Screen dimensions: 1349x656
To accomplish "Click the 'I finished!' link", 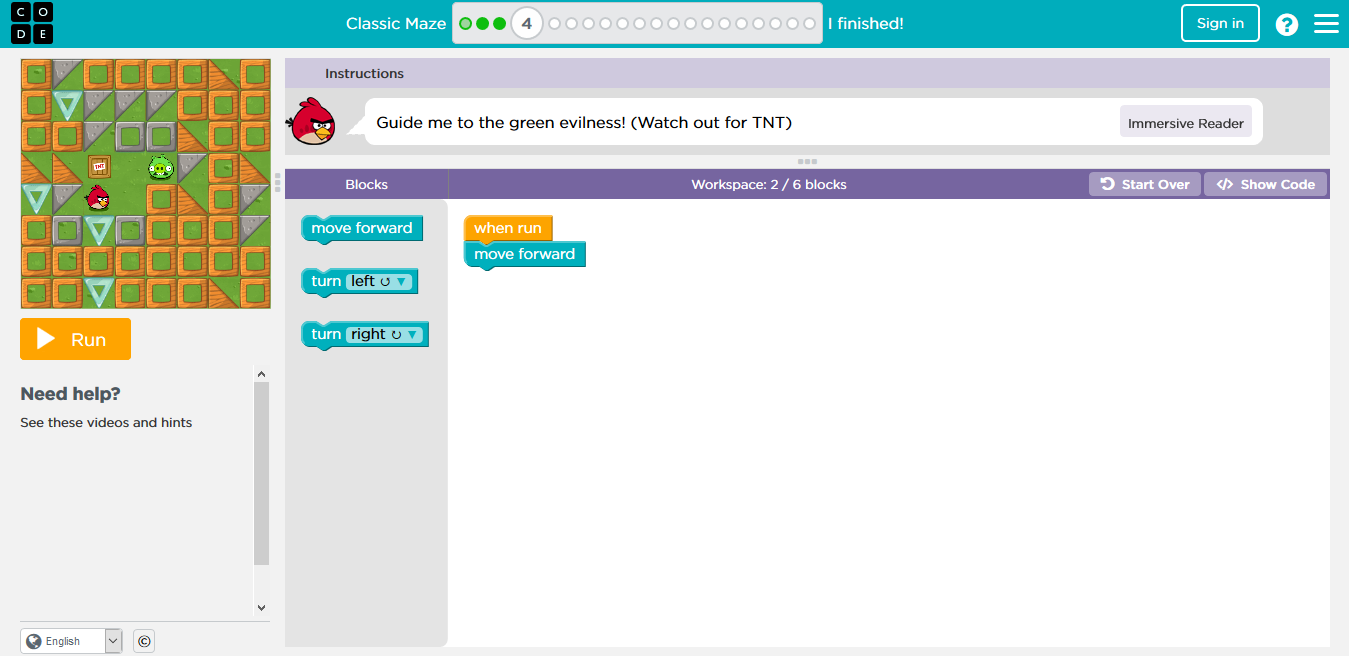I will click(x=866, y=23).
